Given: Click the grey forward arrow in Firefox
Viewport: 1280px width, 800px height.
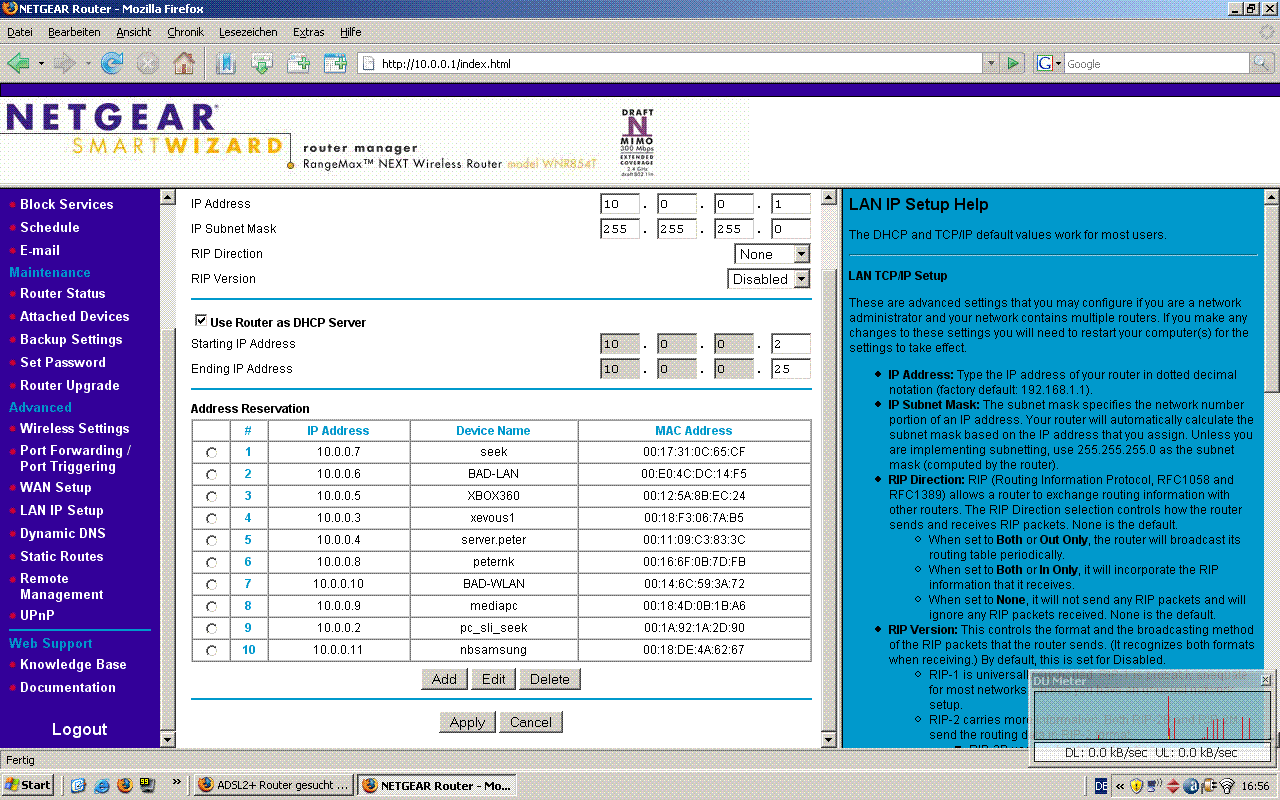Looking at the screenshot, I should 64,63.
